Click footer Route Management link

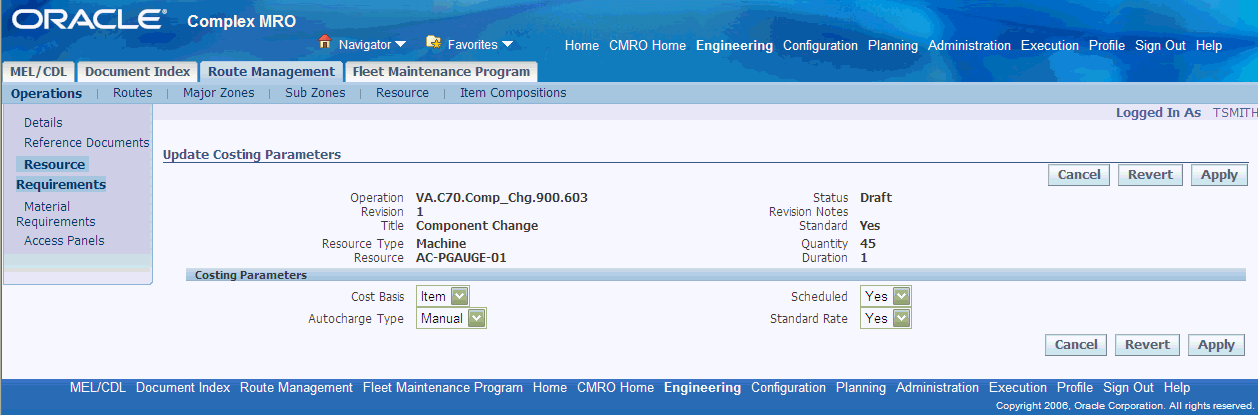click(296, 387)
